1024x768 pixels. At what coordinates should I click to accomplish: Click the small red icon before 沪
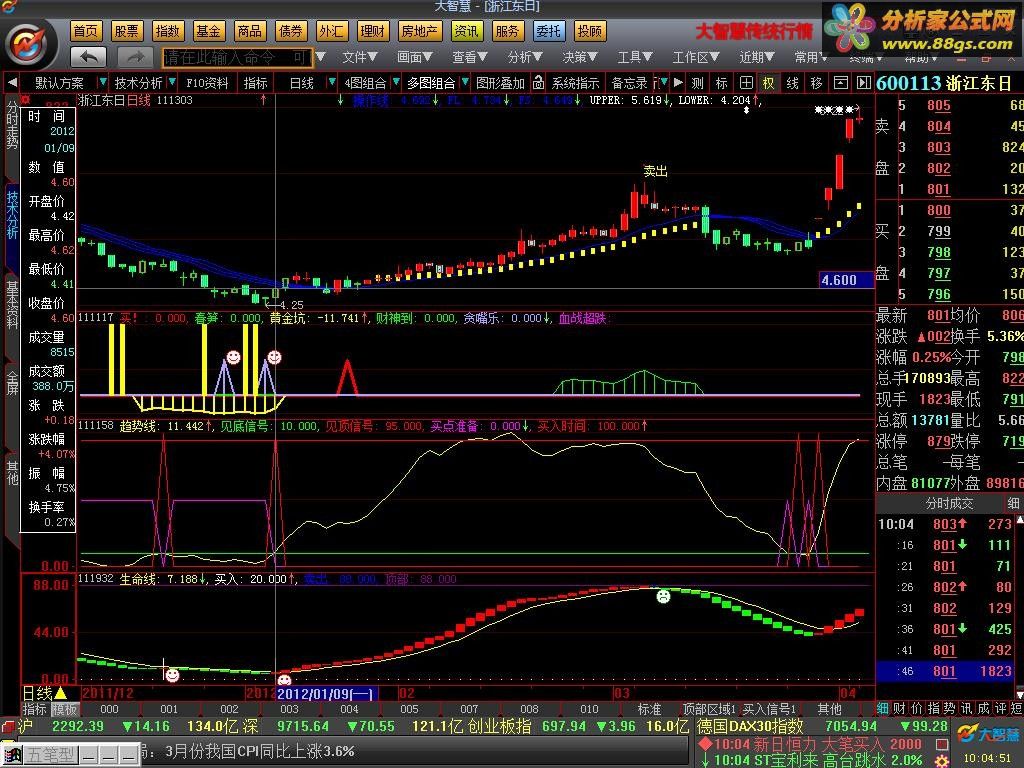pyautogui.click(x=8, y=726)
